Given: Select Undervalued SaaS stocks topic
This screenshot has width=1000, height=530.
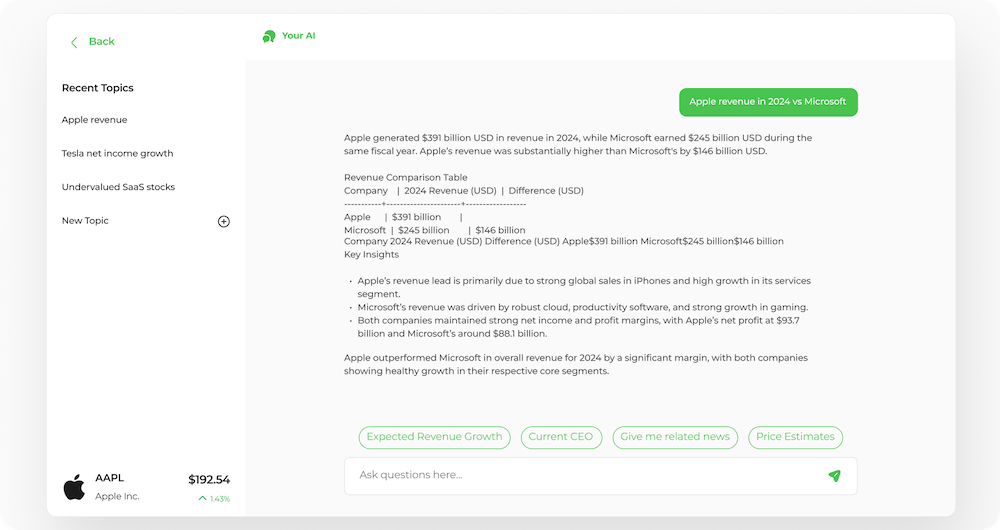Looking at the screenshot, I should click(118, 187).
